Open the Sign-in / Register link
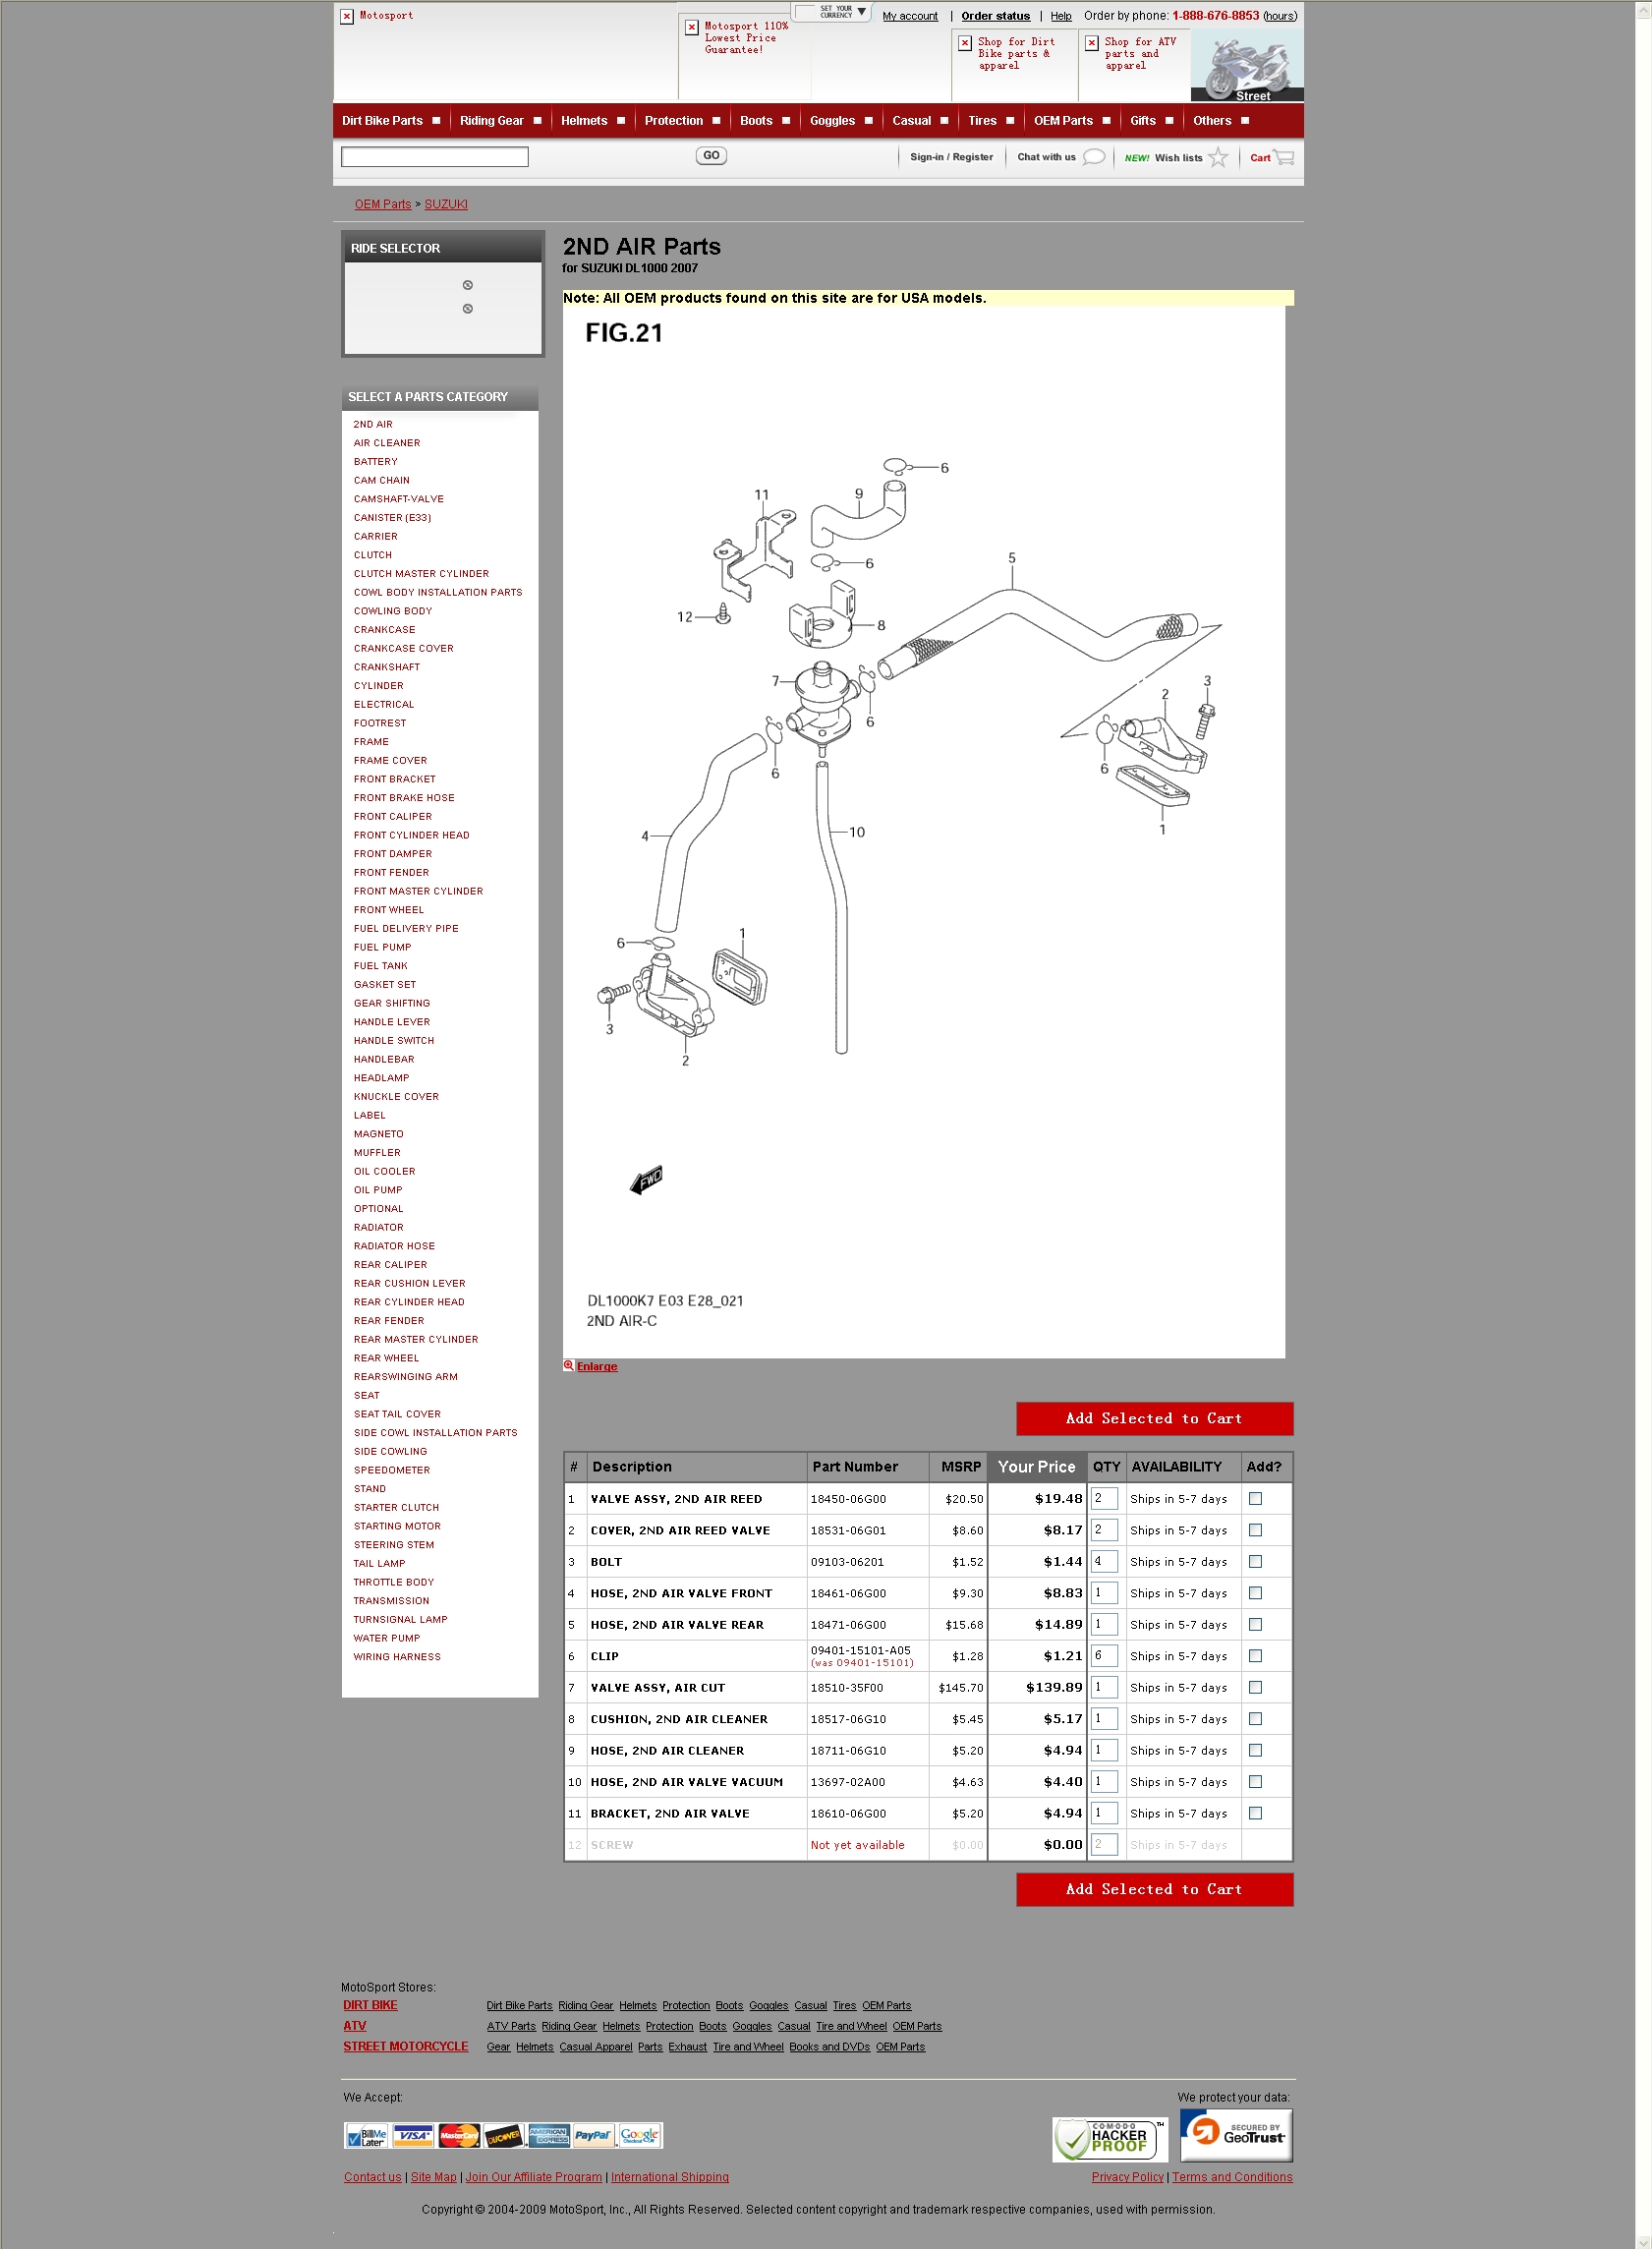1652x2249 pixels. (x=951, y=157)
